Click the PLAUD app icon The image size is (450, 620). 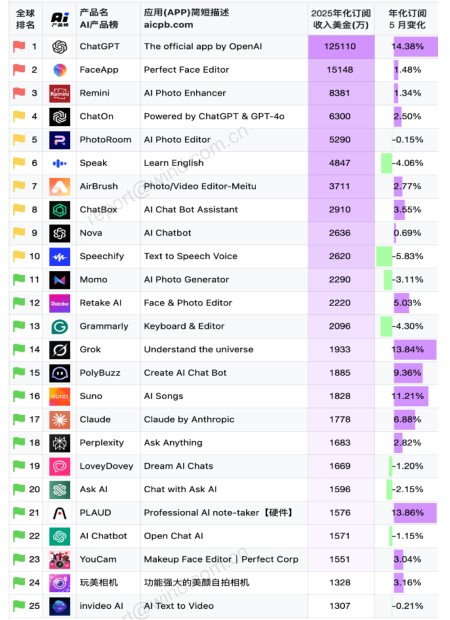pos(60,513)
